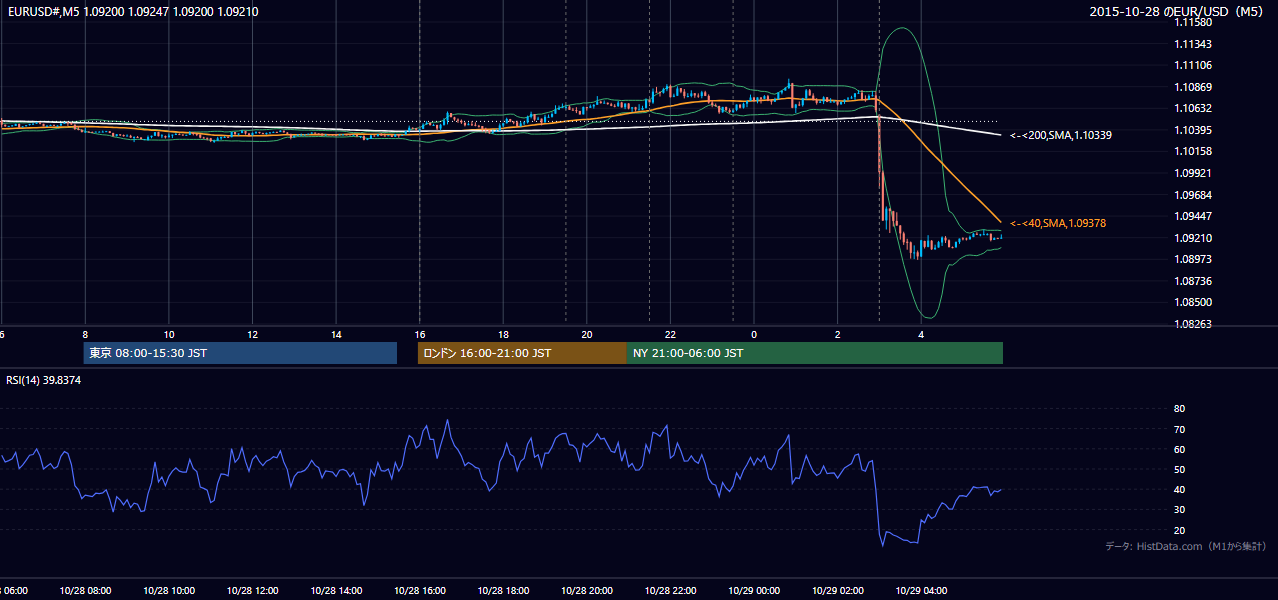Image resolution: width=1278 pixels, height=600 pixels.
Task: Click price axis value 1.11106
Action: pos(1192,65)
